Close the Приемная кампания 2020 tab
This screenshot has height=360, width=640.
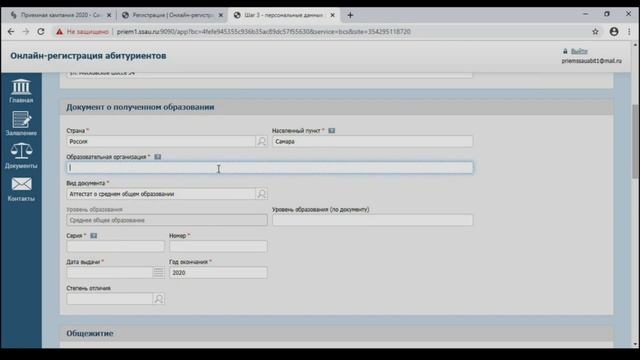[x=109, y=15]
